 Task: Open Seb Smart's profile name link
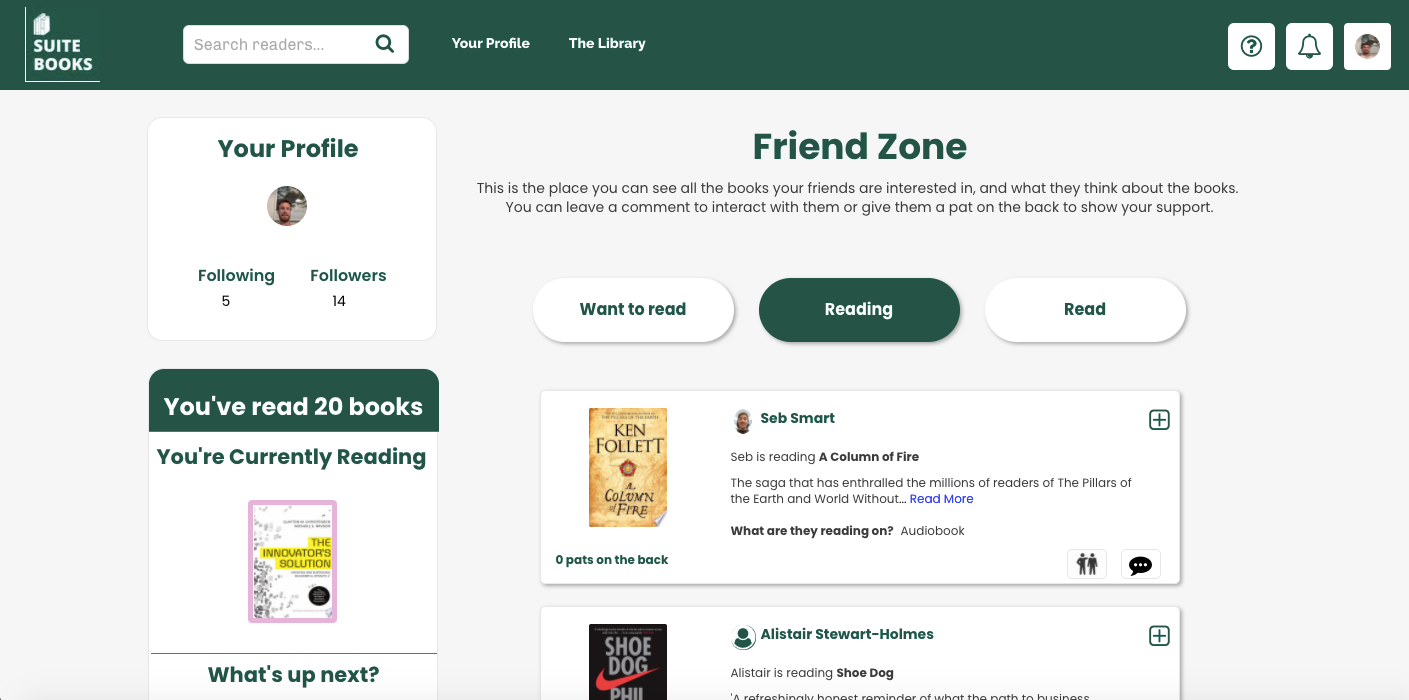click(797, 418)
